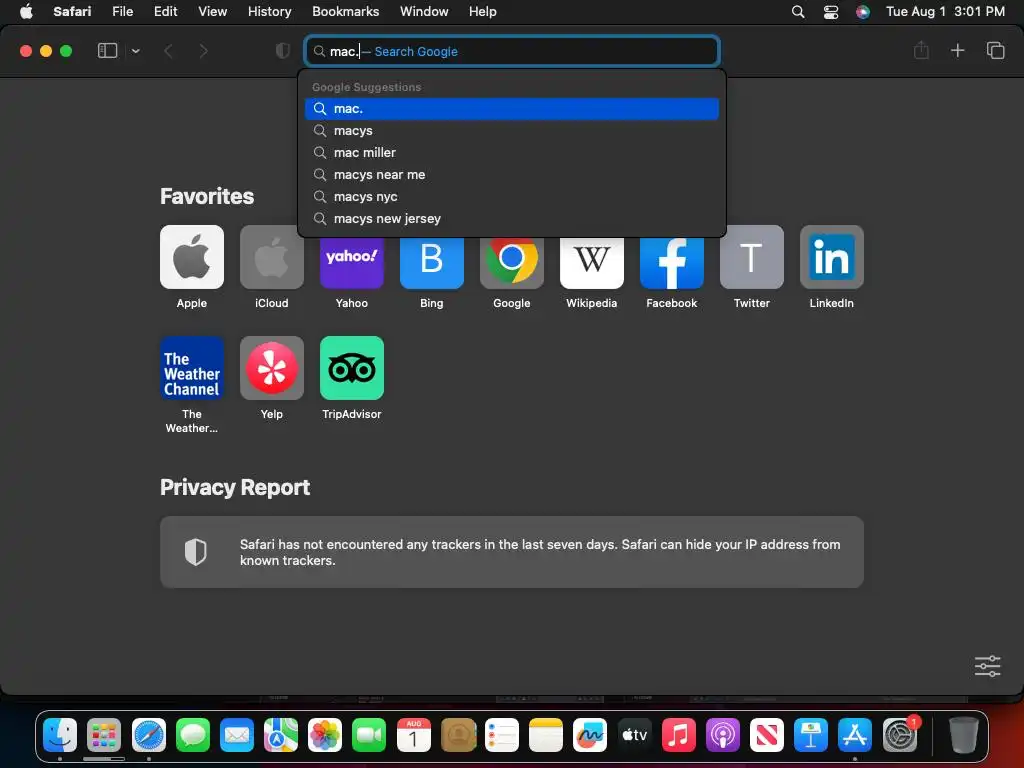Screen dimensions: 1024x768
Task: Click the date and time clock
Action: [945, 12]
